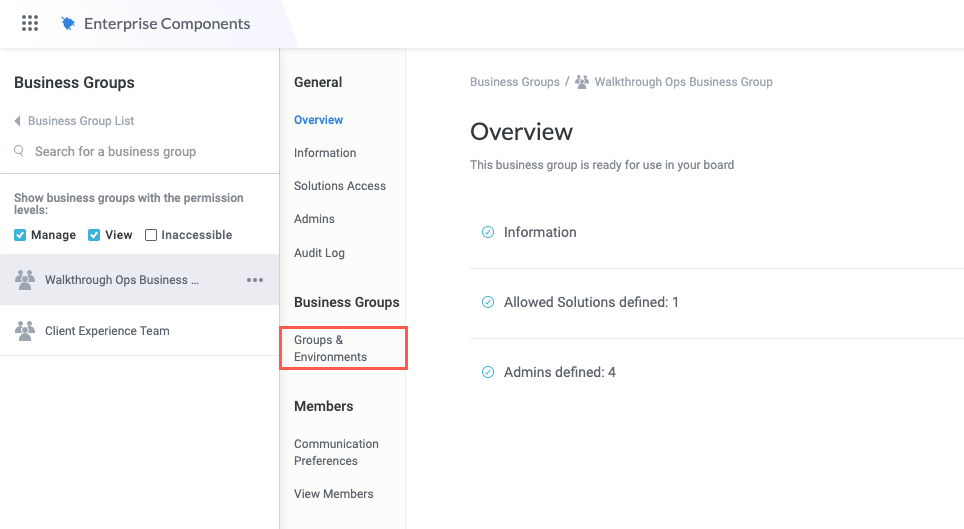Click the breadcrumb group icon

click(582, 82)
